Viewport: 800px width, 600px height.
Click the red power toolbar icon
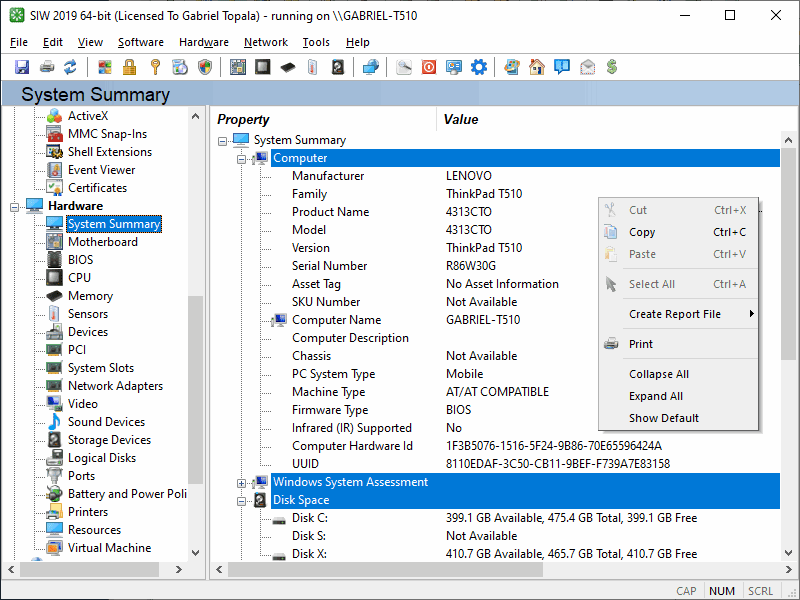point(429,67)
